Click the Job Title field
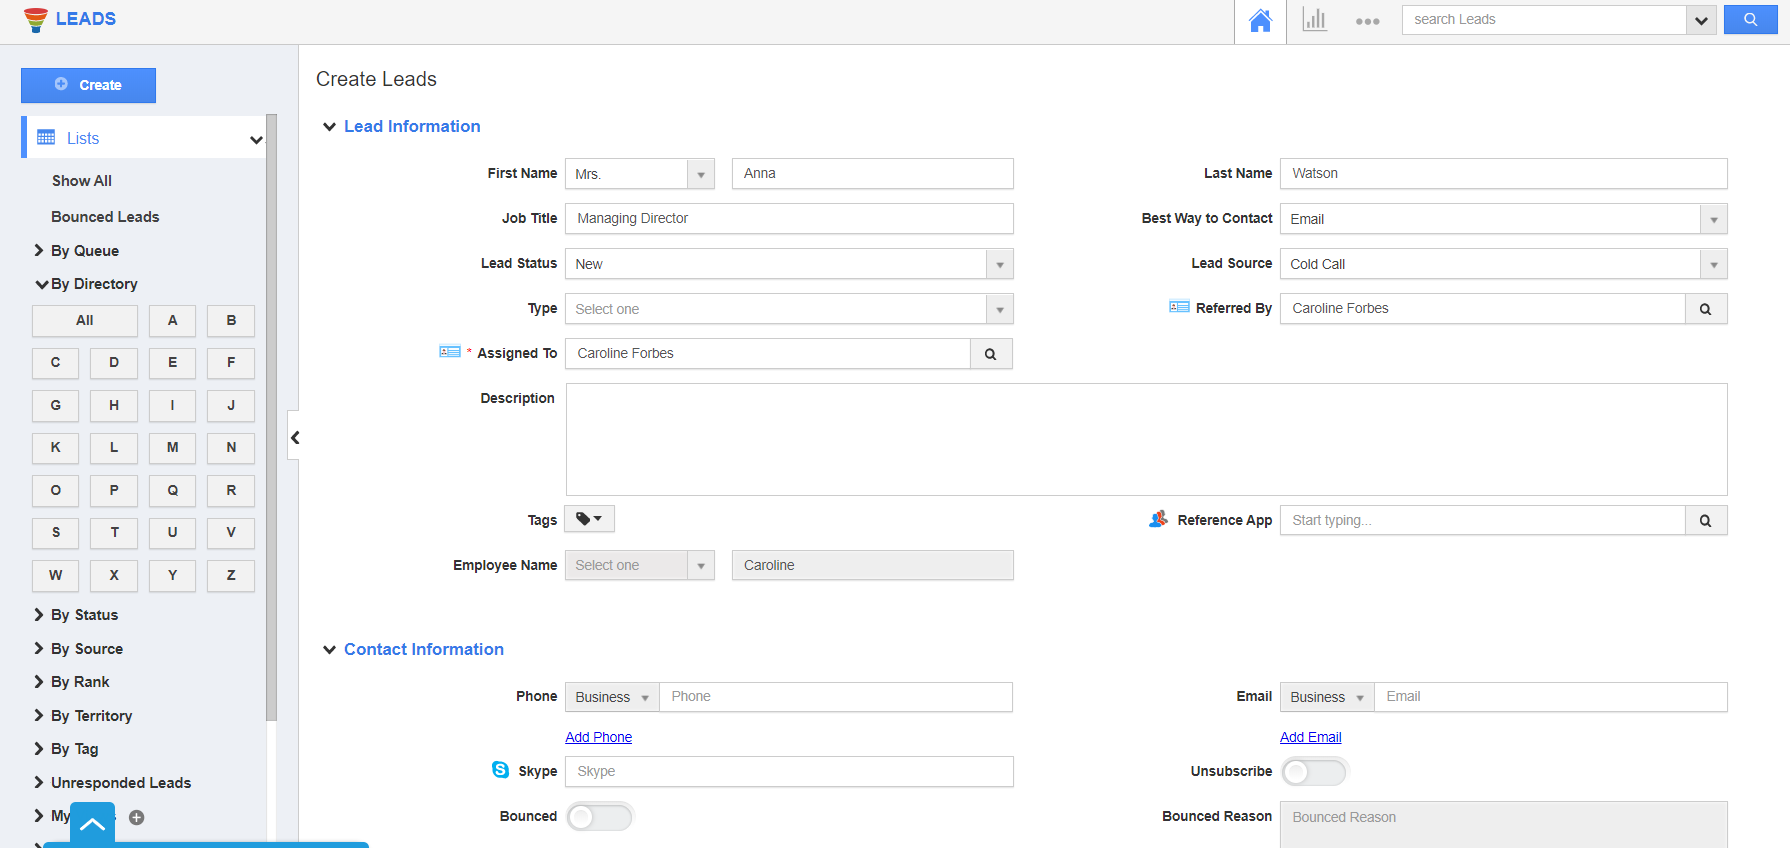Image resolution: width=1790 pixels, height=848 pixels. click(x=789, y=219)
